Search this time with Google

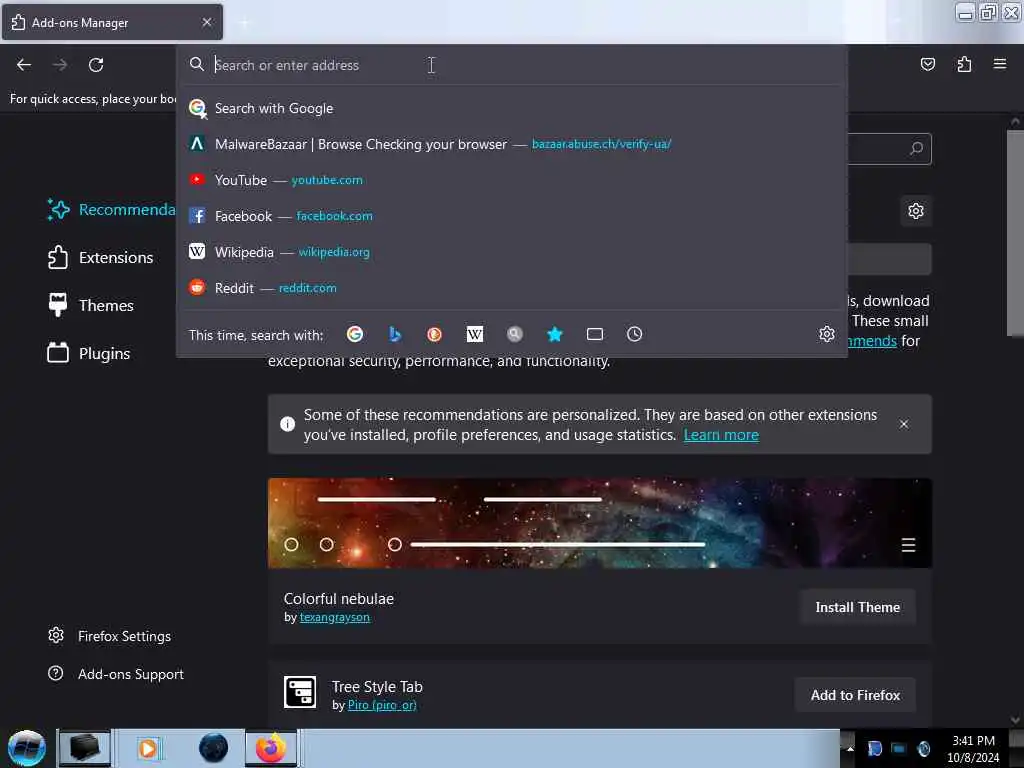tap(355, 334)
